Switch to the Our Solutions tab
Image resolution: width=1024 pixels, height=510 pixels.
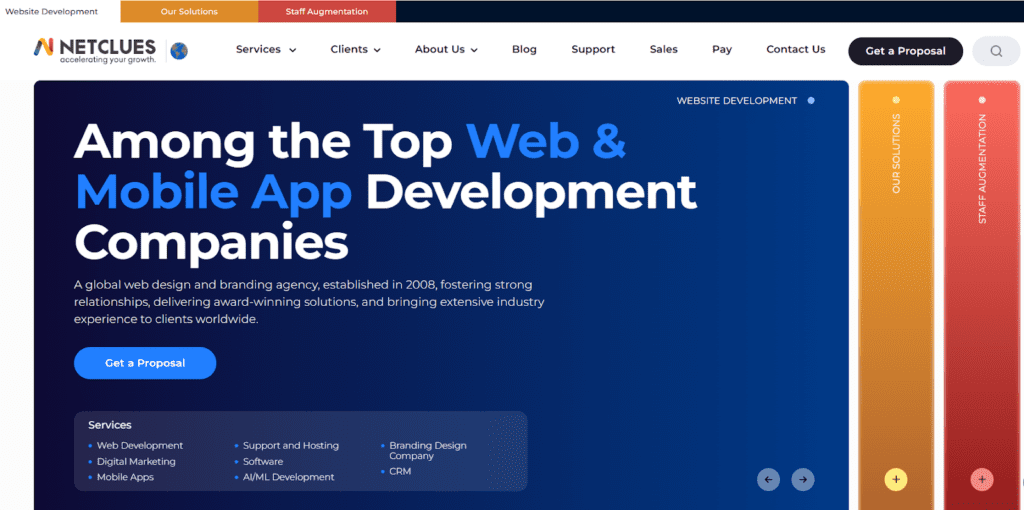coord(189,12)
